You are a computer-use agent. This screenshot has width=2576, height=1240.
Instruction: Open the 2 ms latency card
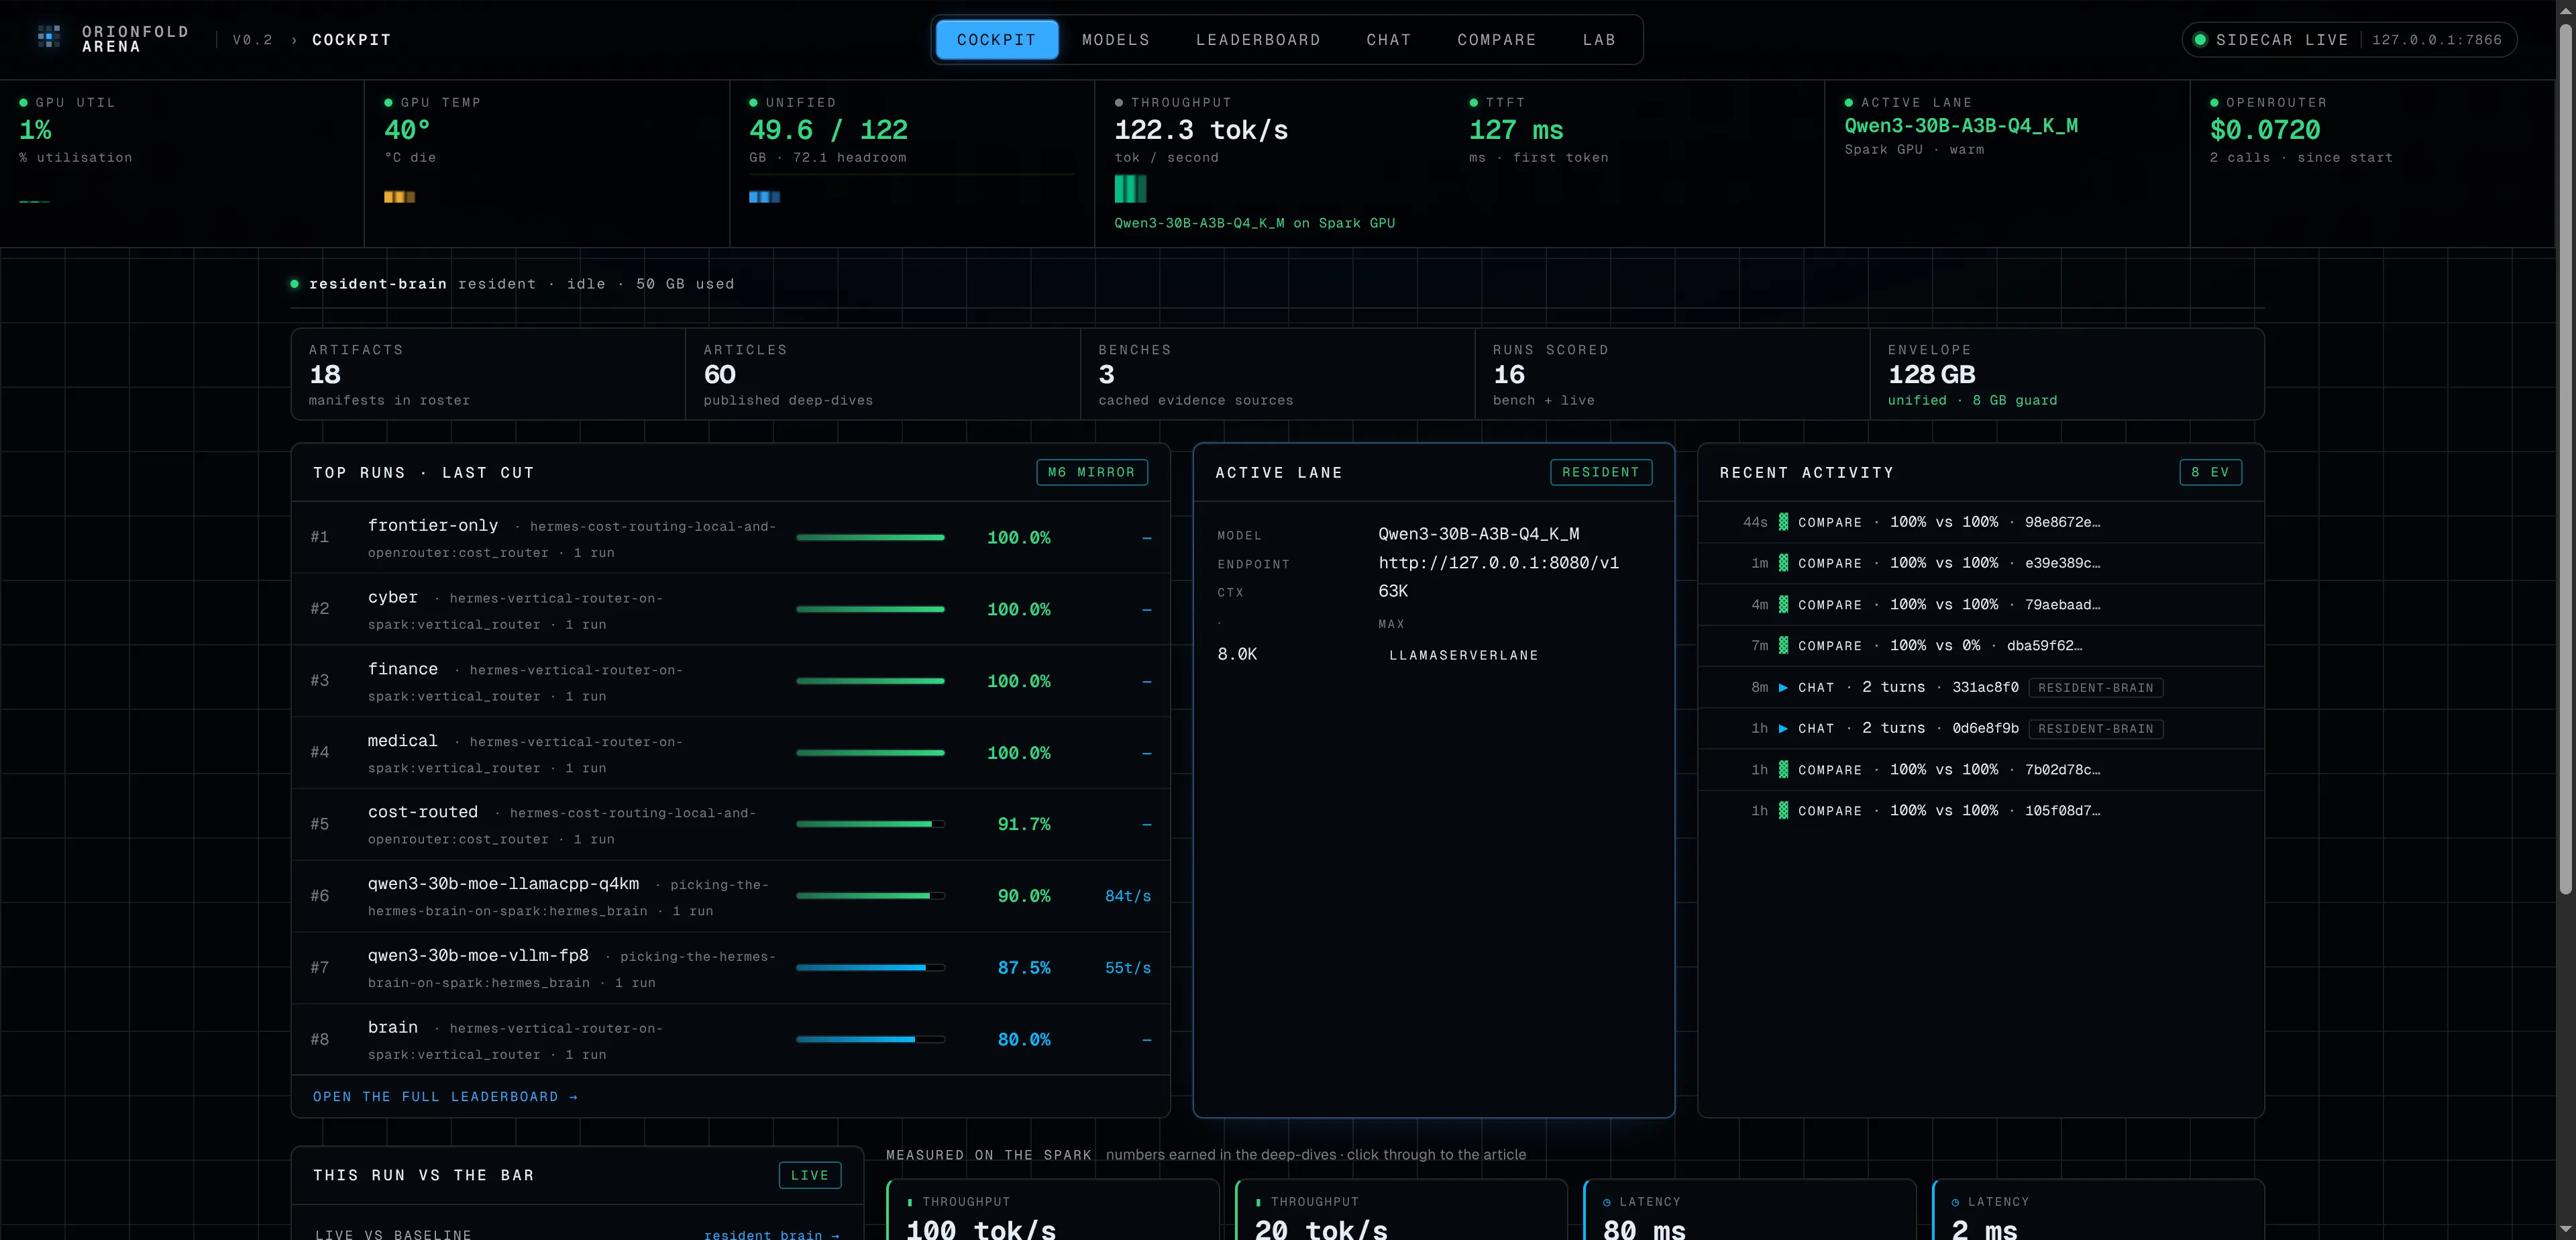pos(2098,1210)
